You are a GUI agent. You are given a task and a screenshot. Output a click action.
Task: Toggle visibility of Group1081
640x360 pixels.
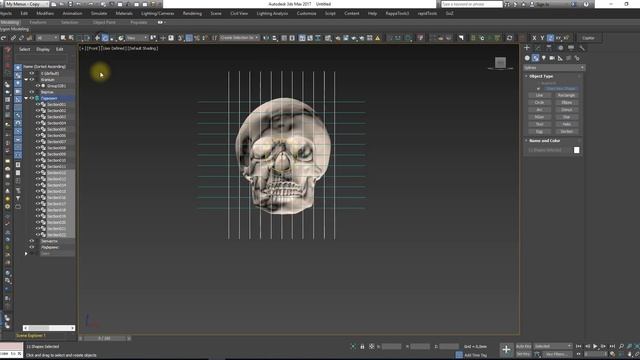(x=38, y=86)
